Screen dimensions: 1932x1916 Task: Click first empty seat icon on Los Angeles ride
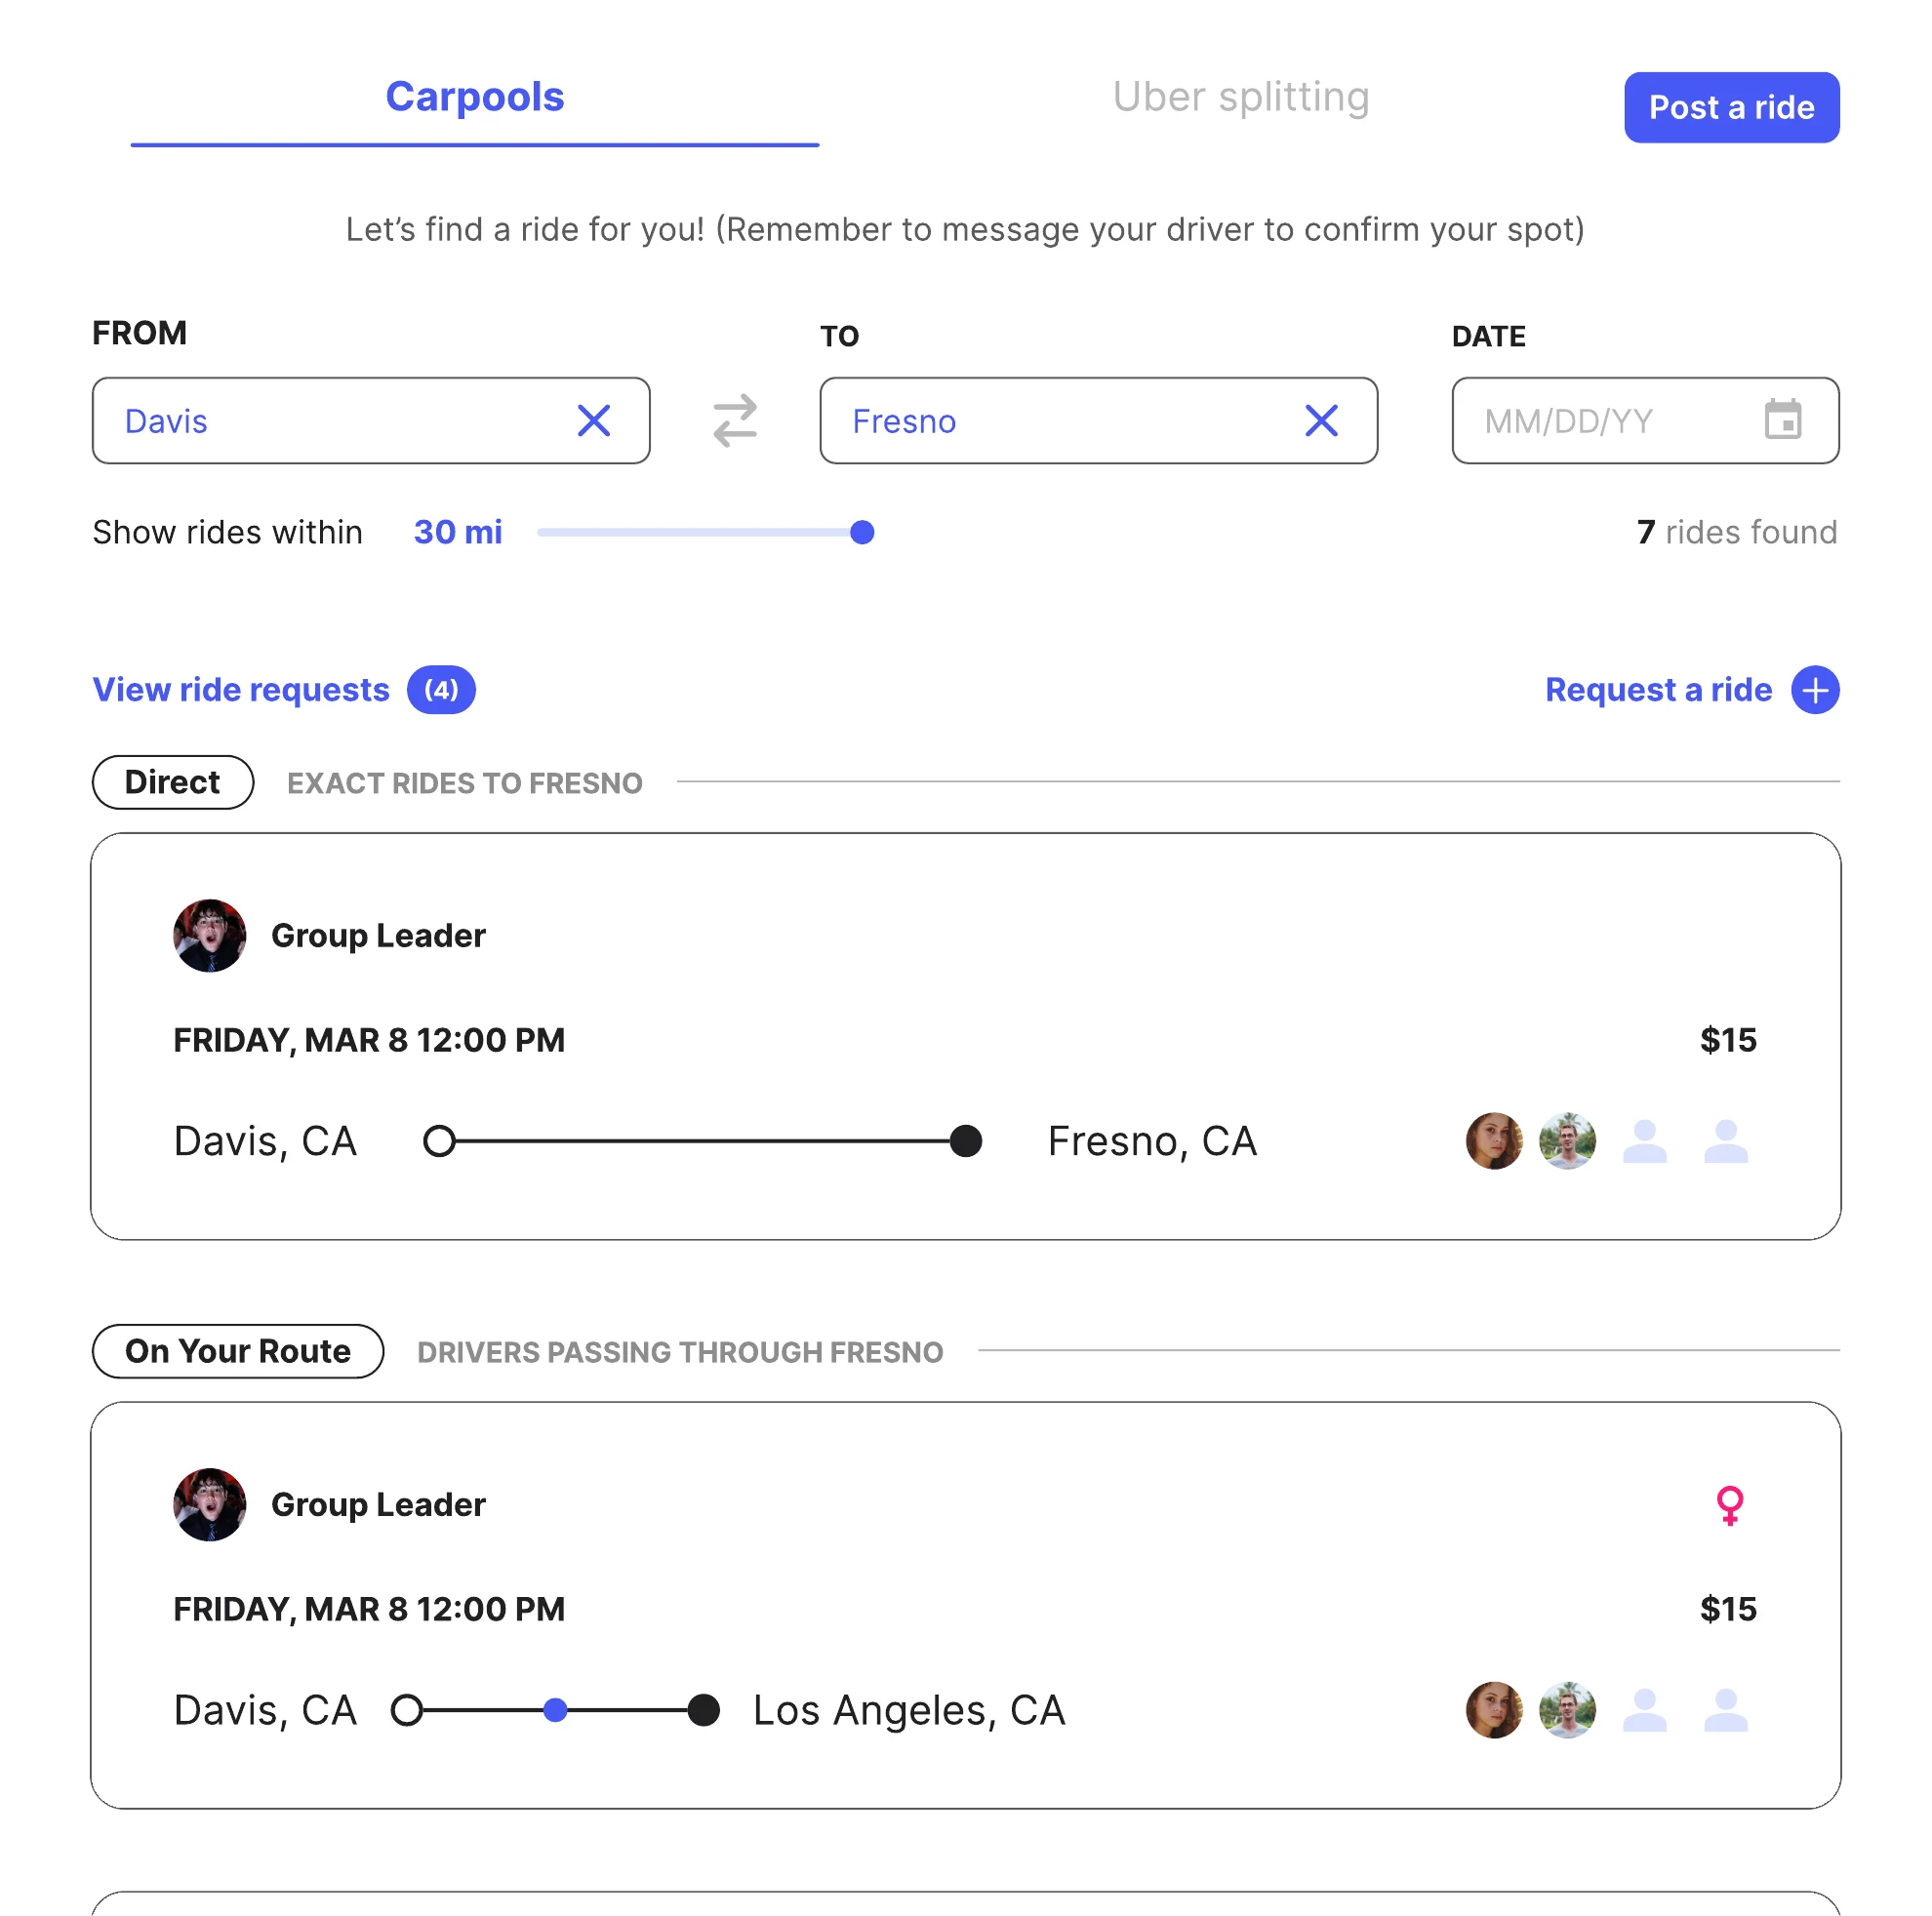[x=1644, y=1710]
